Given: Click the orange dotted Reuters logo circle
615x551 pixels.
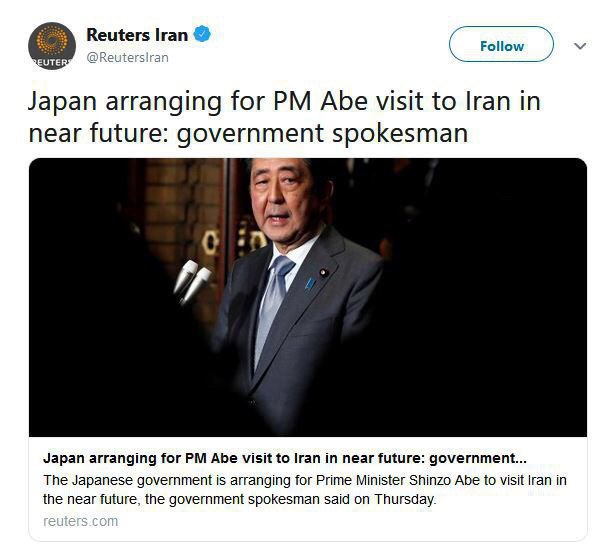Looking at the screenshot, I should (52, 39).
